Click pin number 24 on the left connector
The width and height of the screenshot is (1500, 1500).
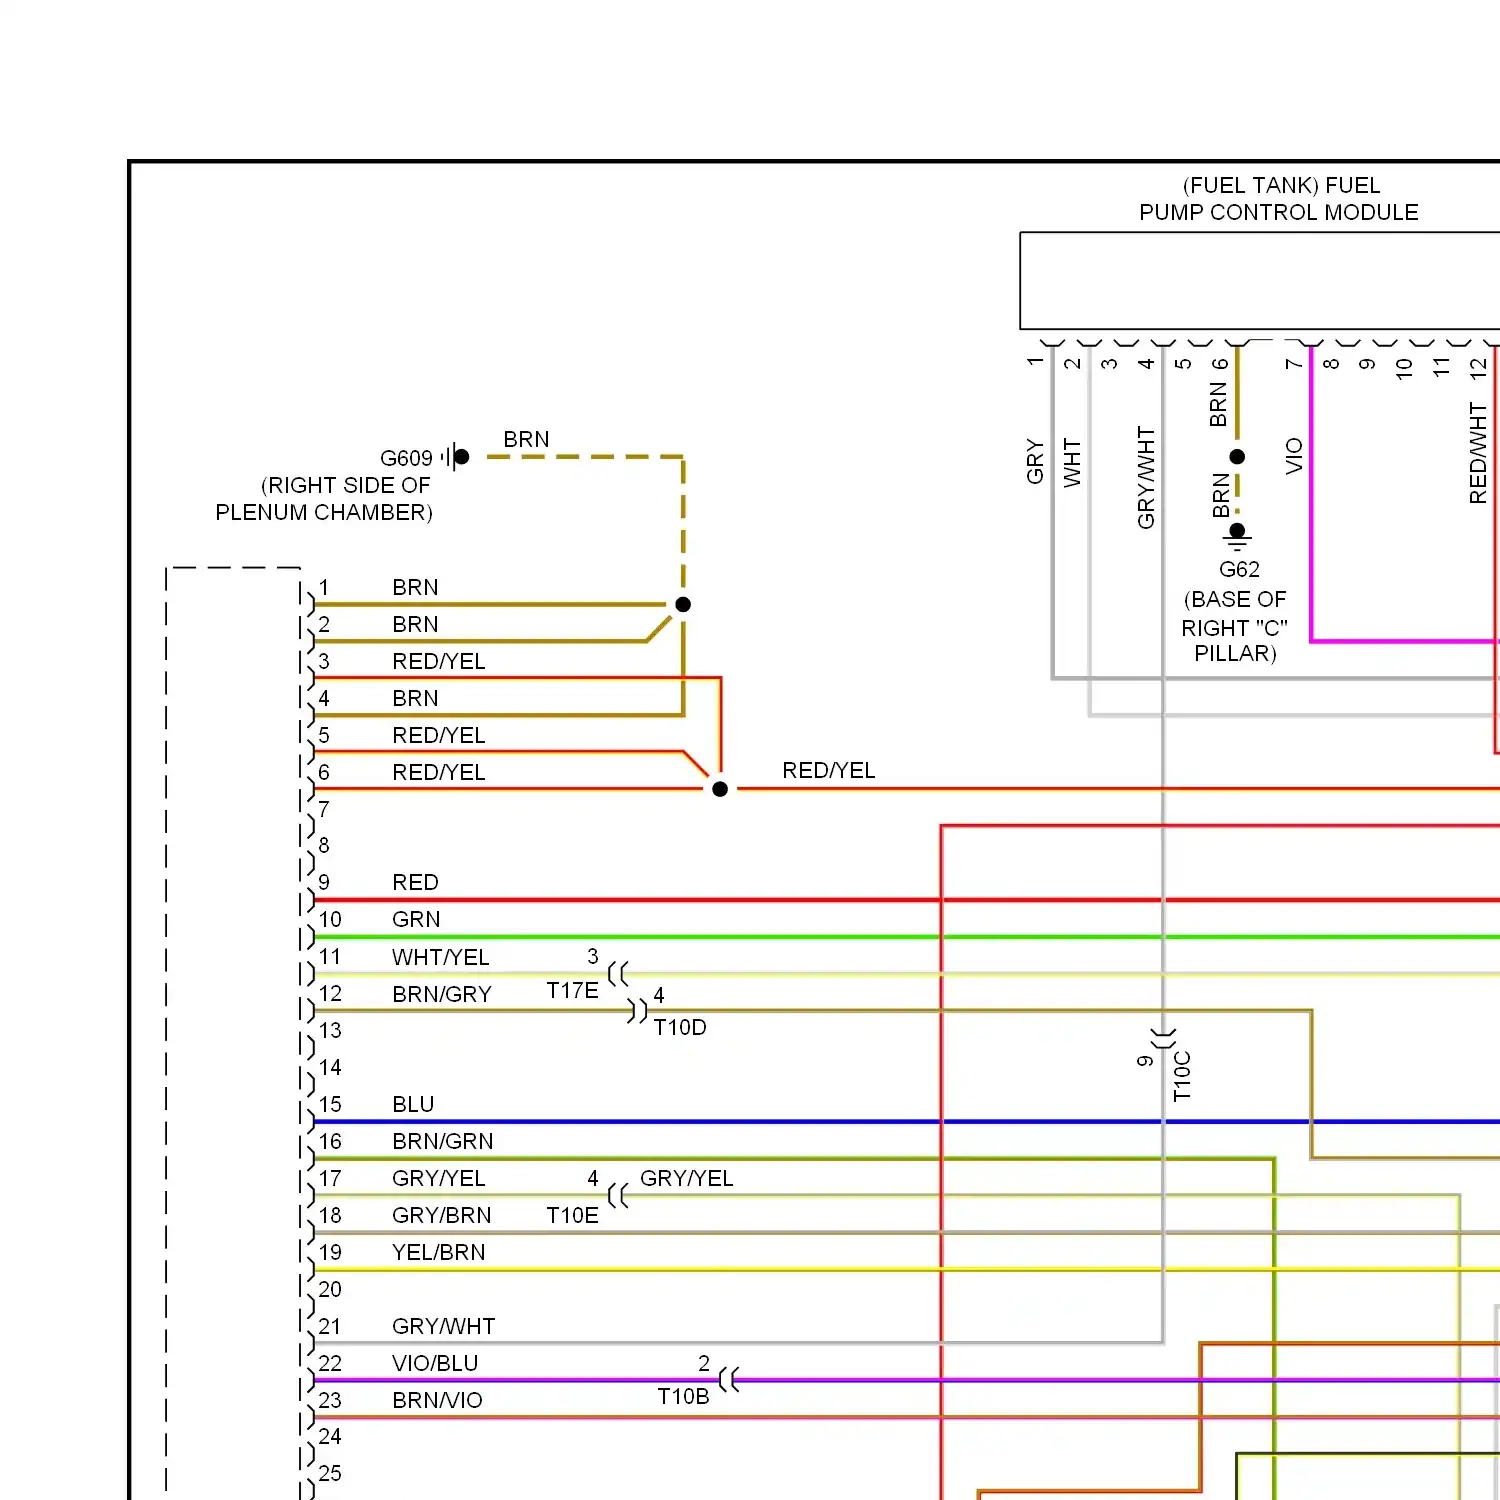tap(330, 1436)
